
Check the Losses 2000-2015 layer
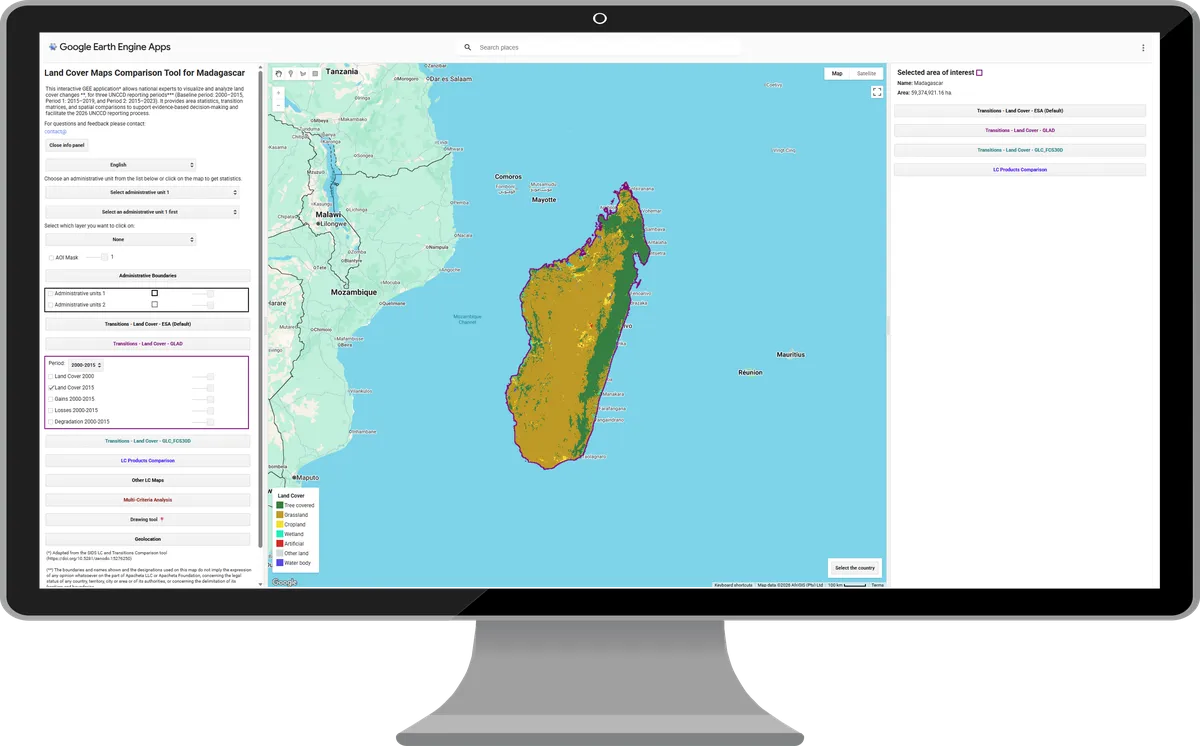click(x=51, y=410)
